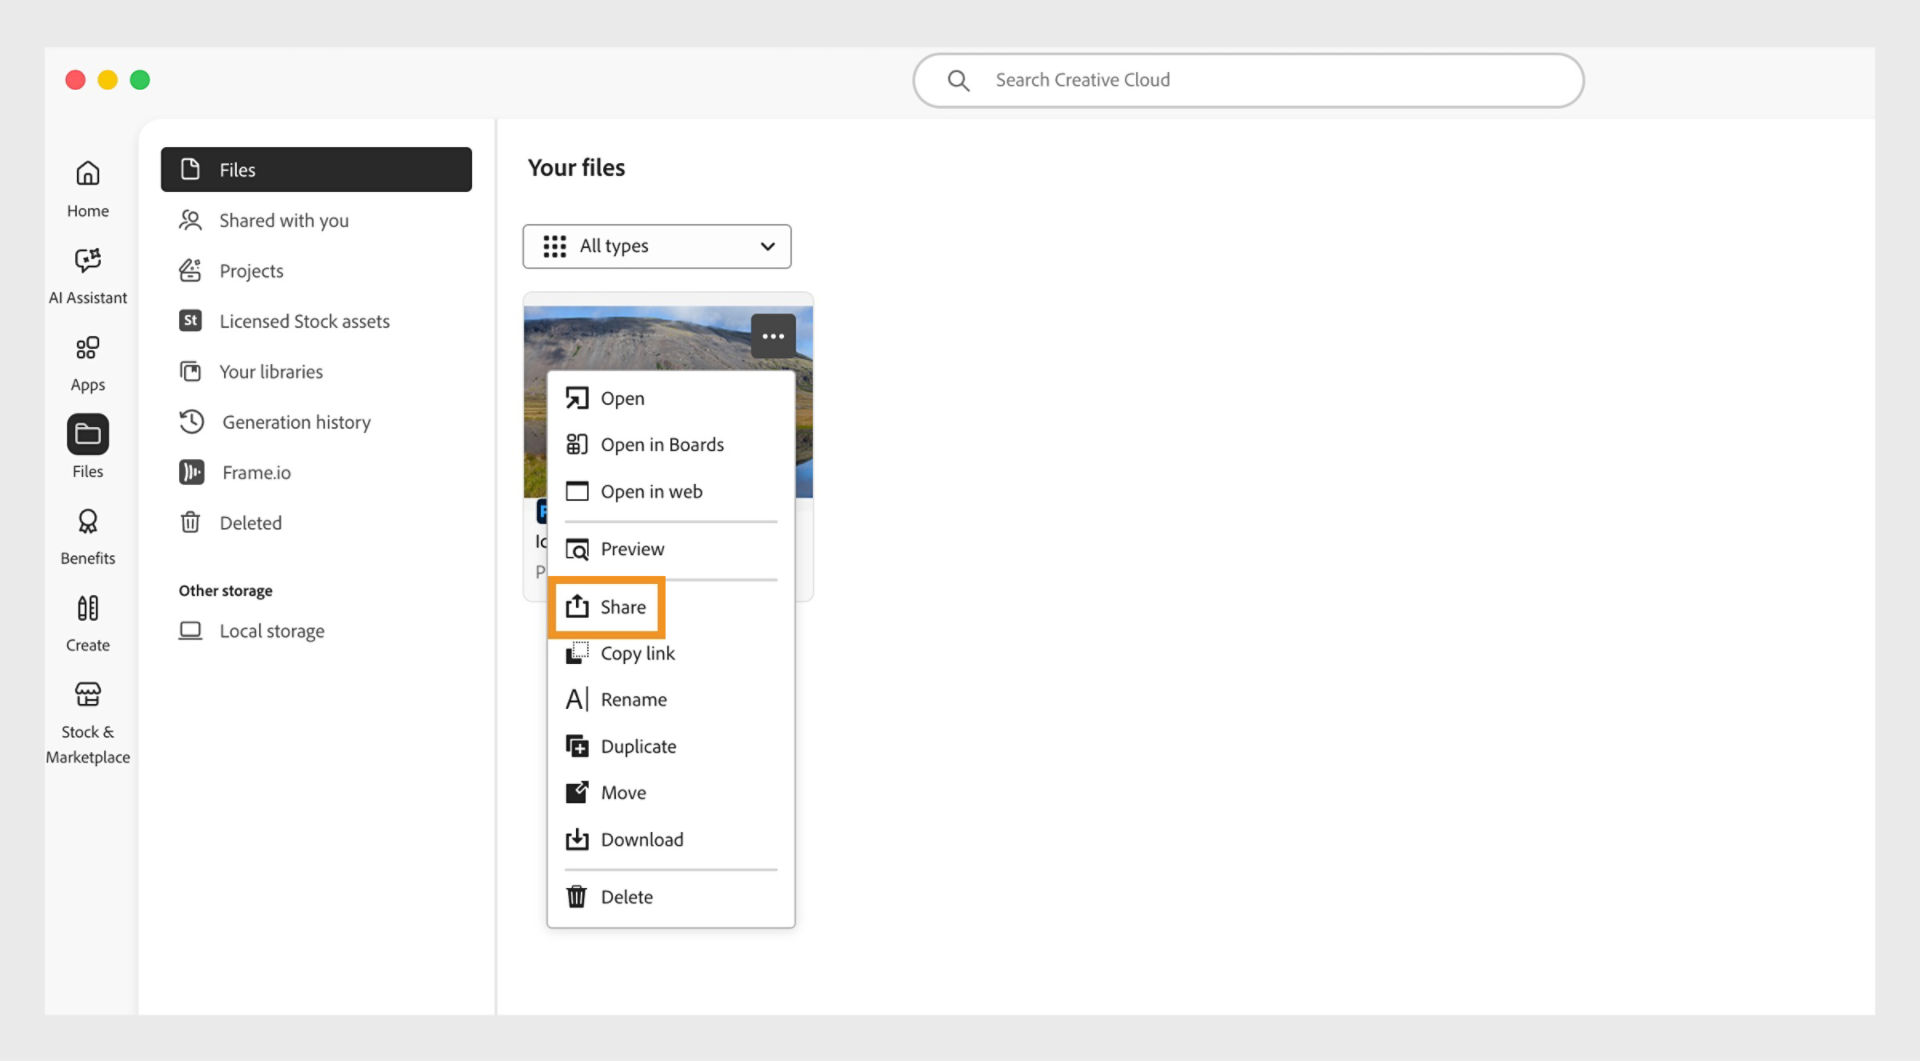
Task: Click the Open in Boards icon
Action: 577,444
